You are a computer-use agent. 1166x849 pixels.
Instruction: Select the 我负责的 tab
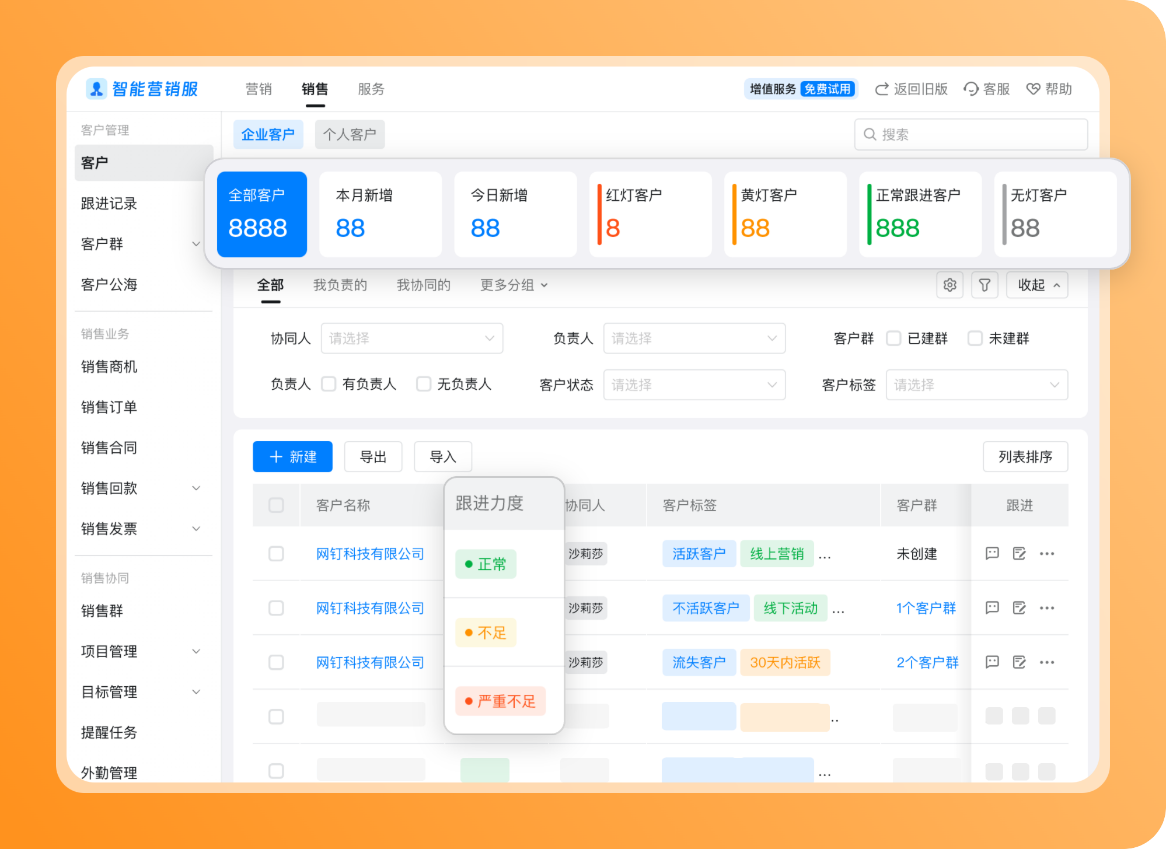point(340,285)
